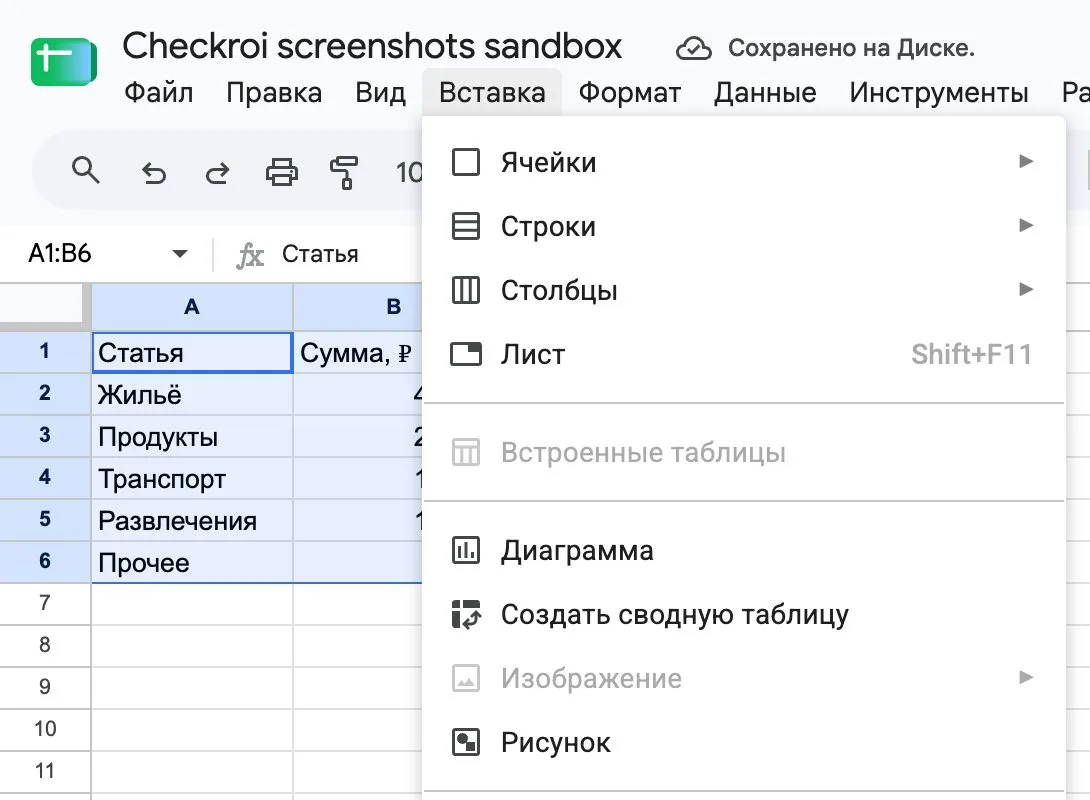Open the Инструменты menu
This screenshot has height=800, width=1090.
click(938, 92)
